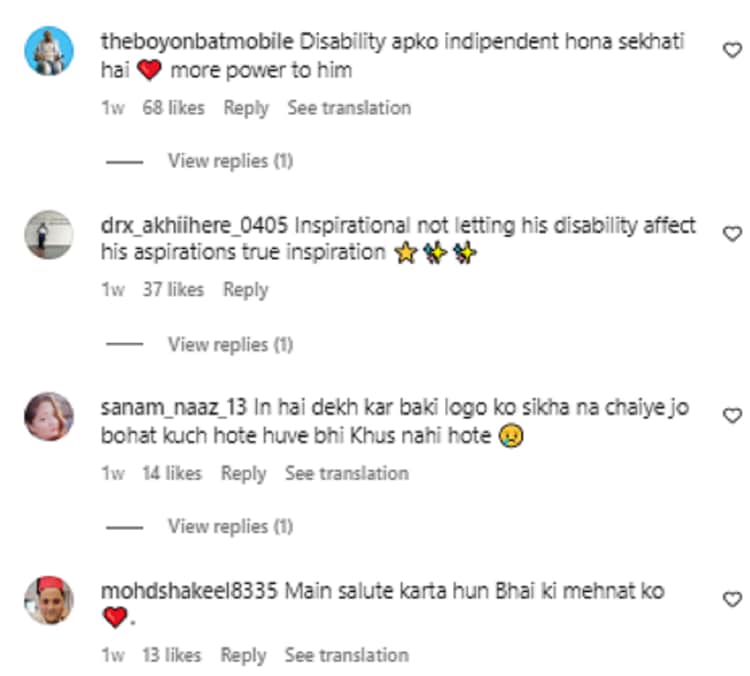The width and height of the screenshot is (750, 676).
Task: Reply to mohdshakeel8335's salute comment
Action: coord(243,655)
